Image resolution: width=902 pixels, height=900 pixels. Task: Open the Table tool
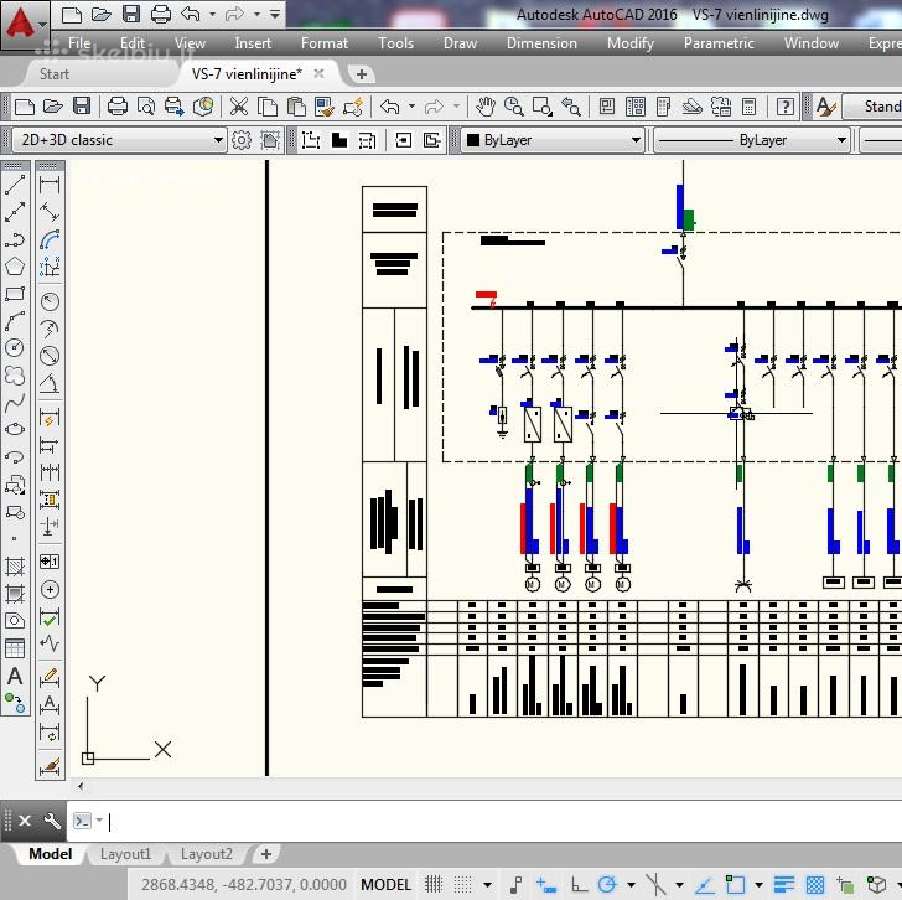tap(15, 648)
